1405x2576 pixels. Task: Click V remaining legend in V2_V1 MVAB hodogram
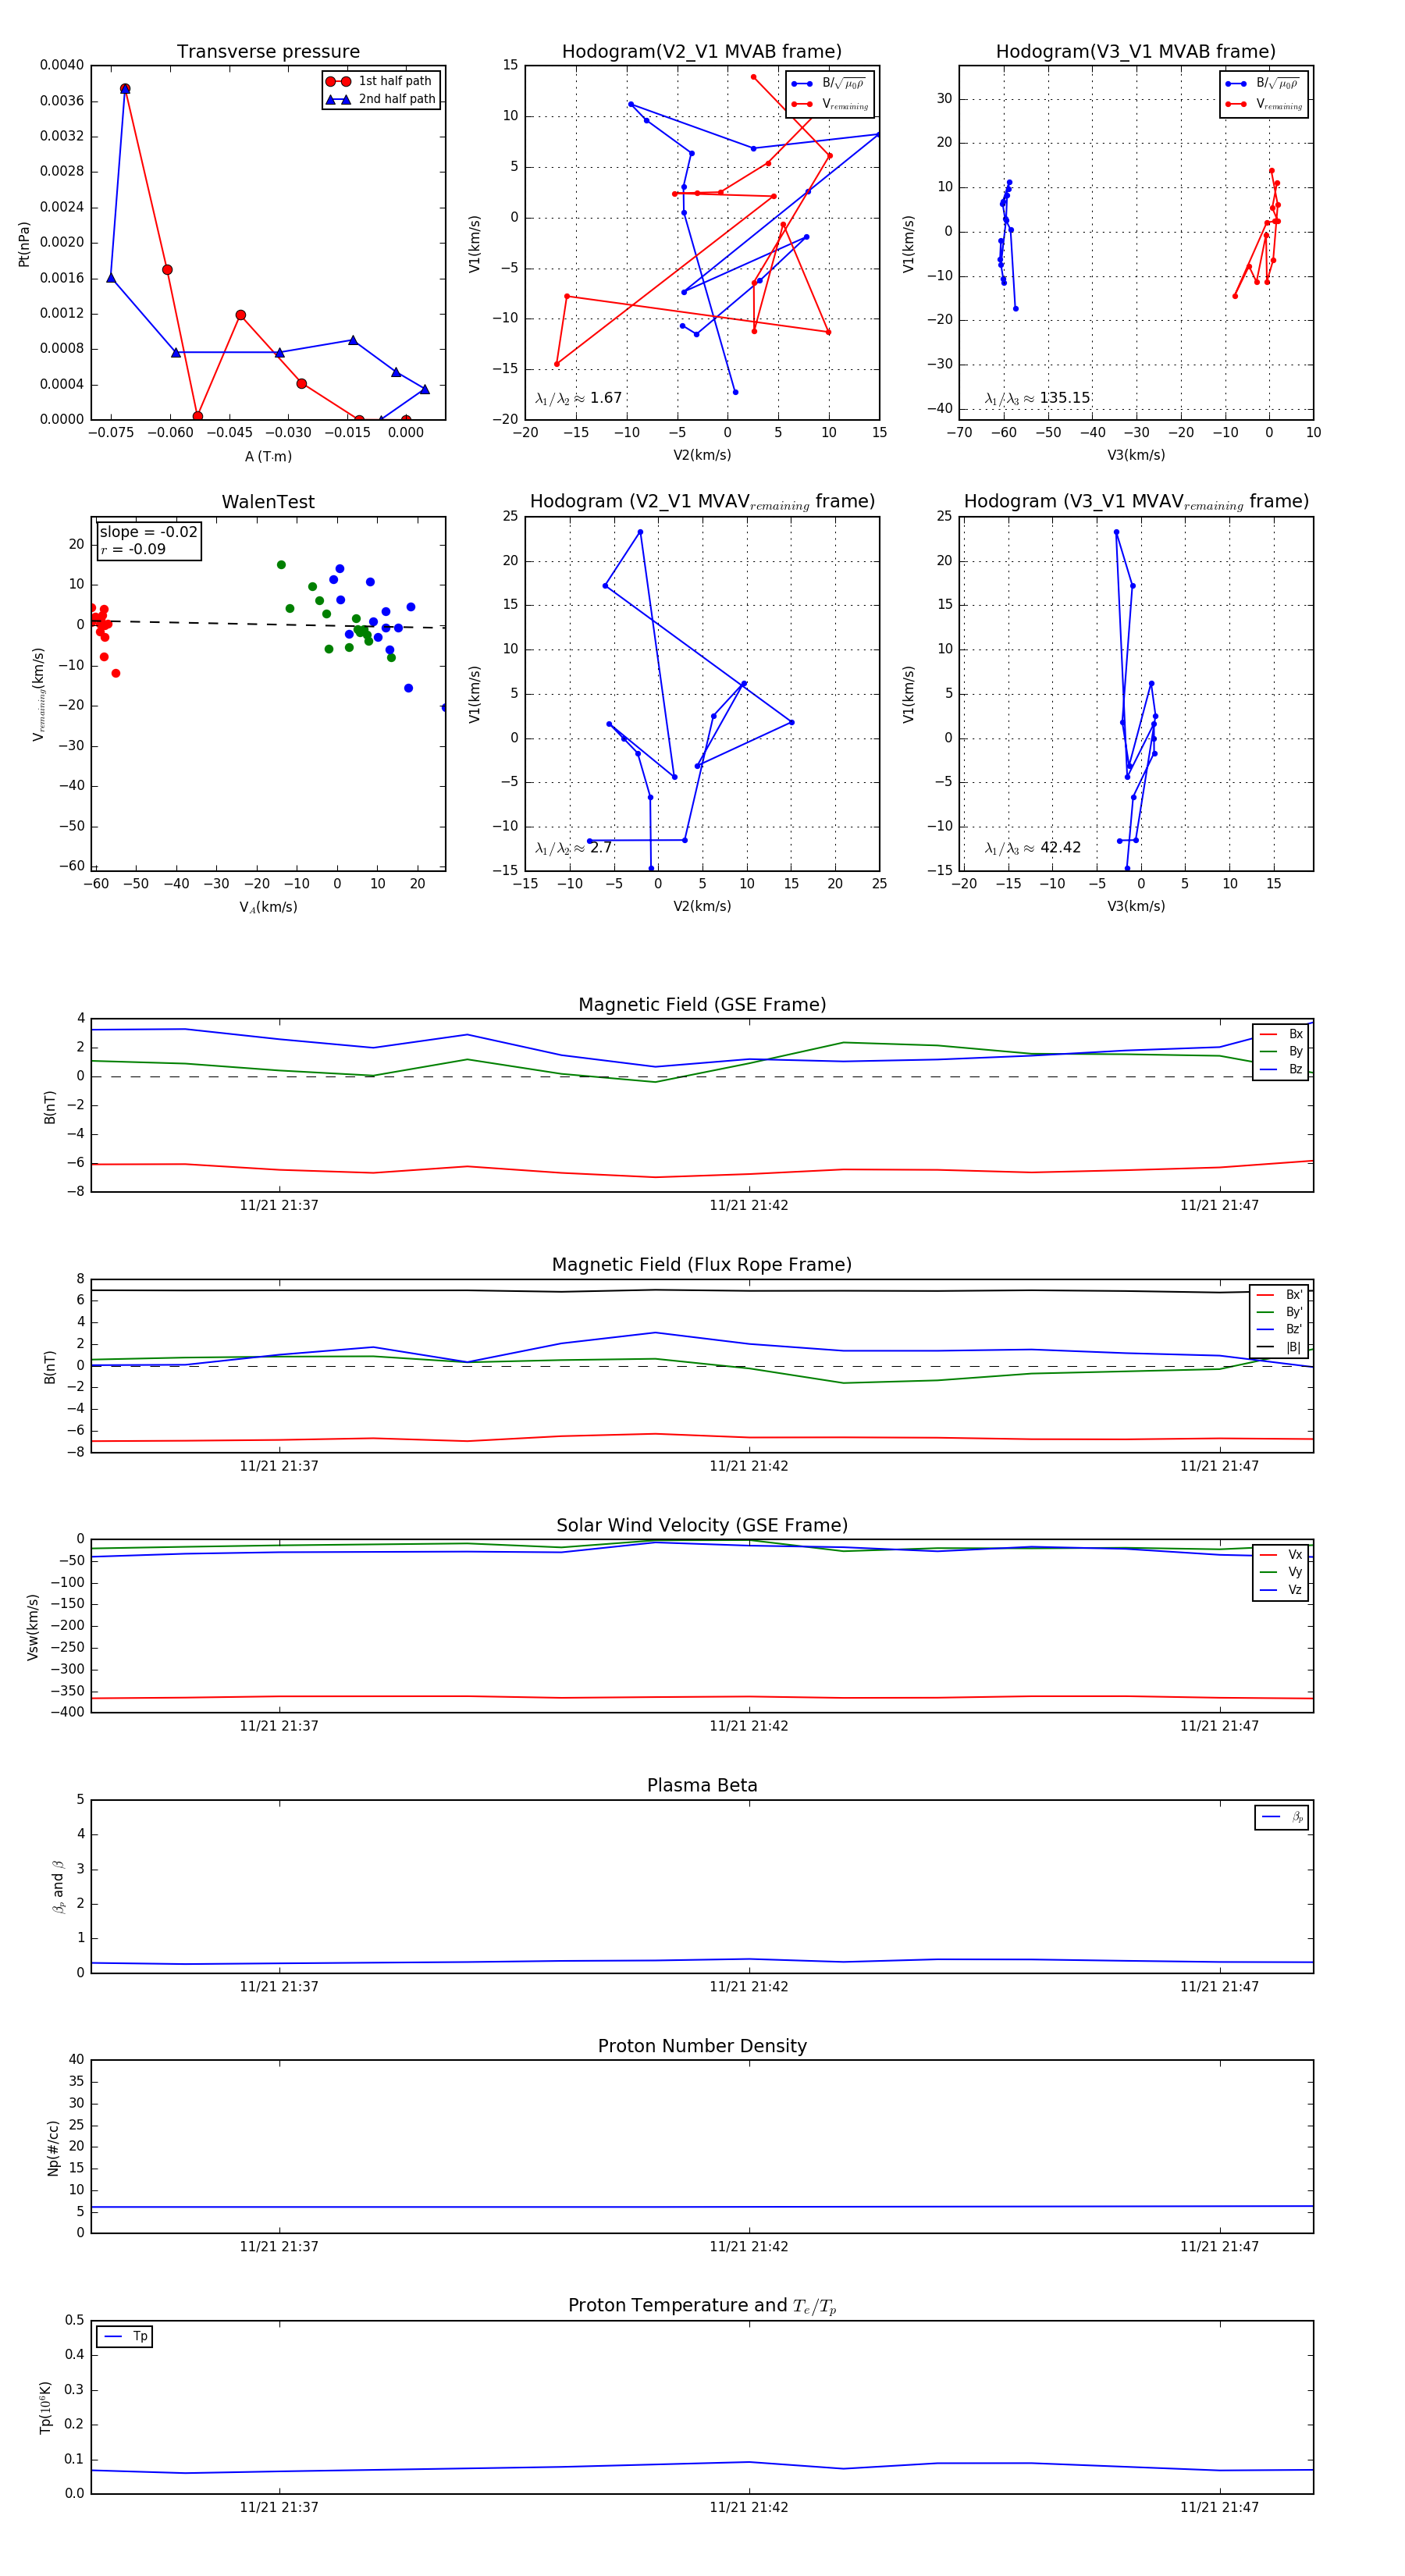tap(830, 104)
